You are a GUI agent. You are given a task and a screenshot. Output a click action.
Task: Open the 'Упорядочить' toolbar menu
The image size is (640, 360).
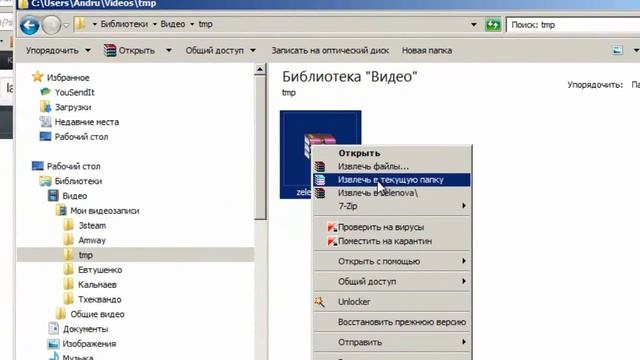click(x=58, y=51)
